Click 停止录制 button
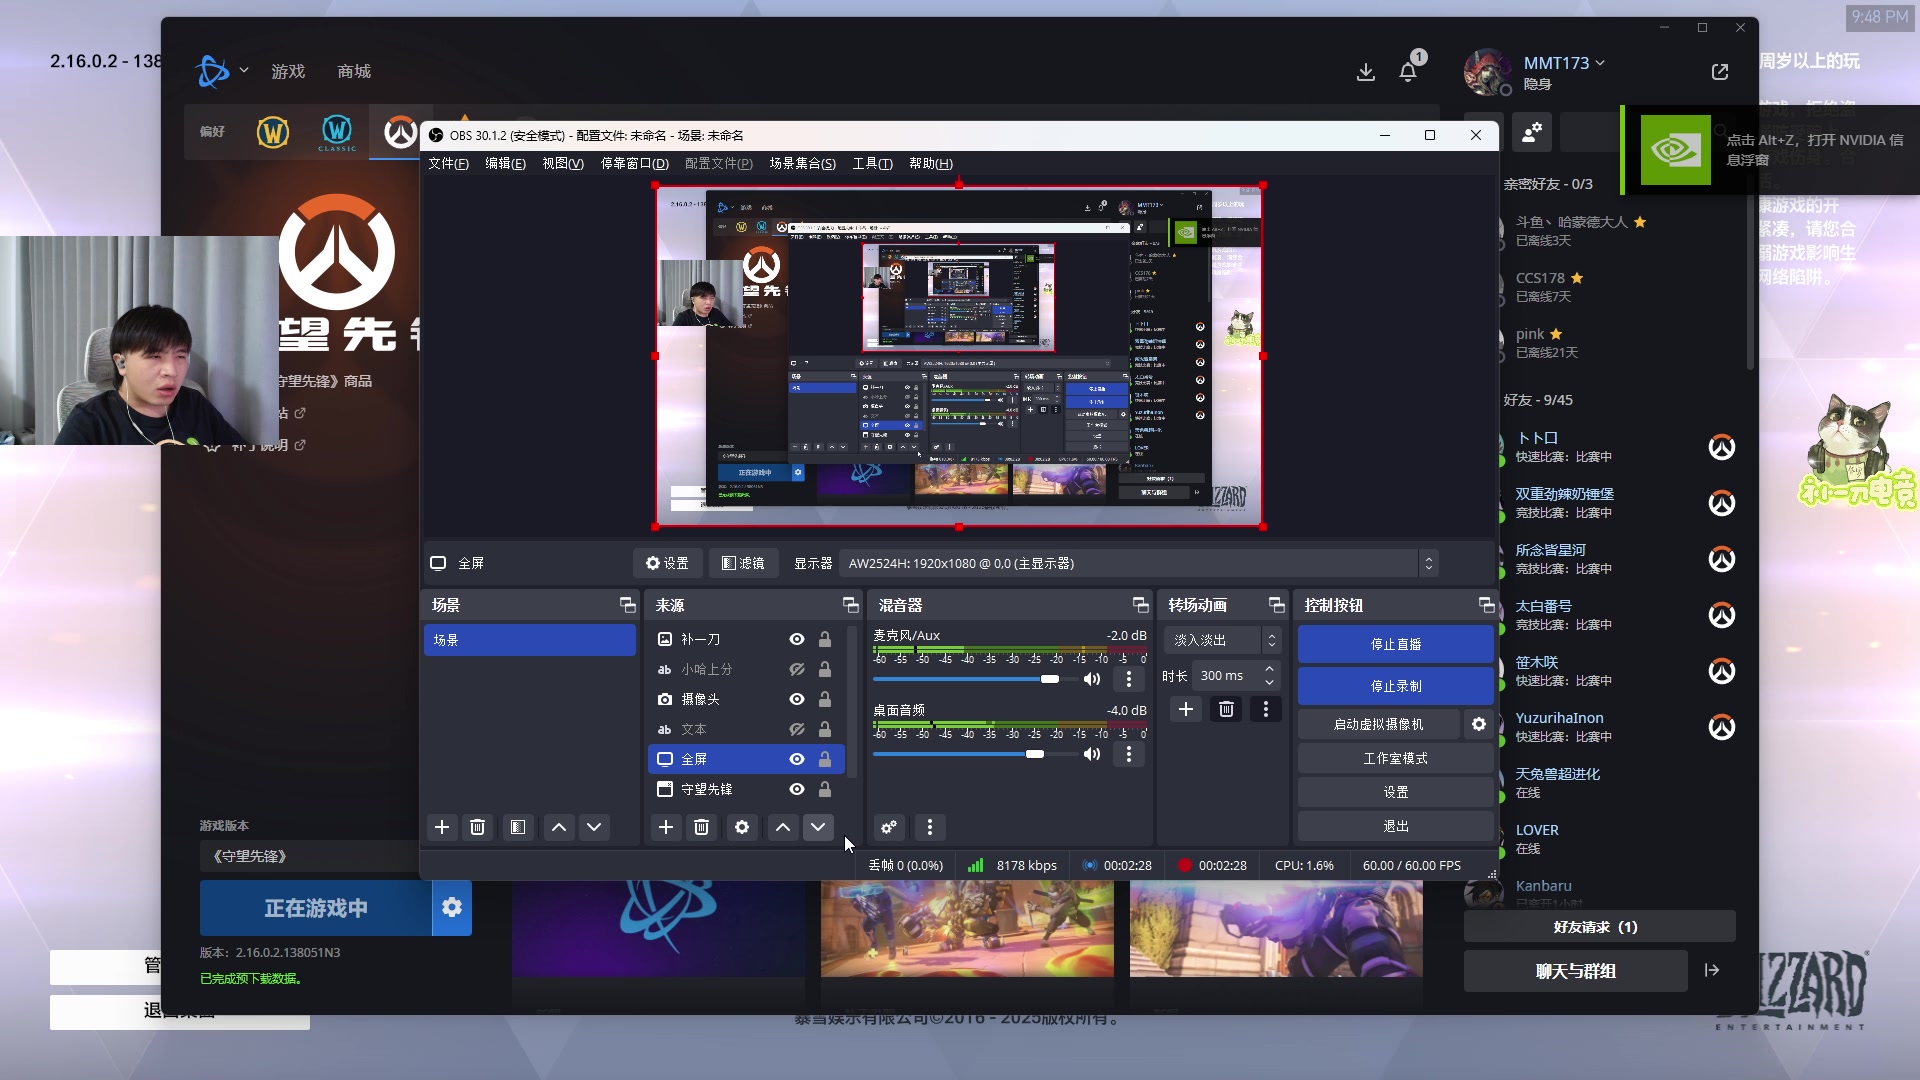 (x=1396, y=686)
